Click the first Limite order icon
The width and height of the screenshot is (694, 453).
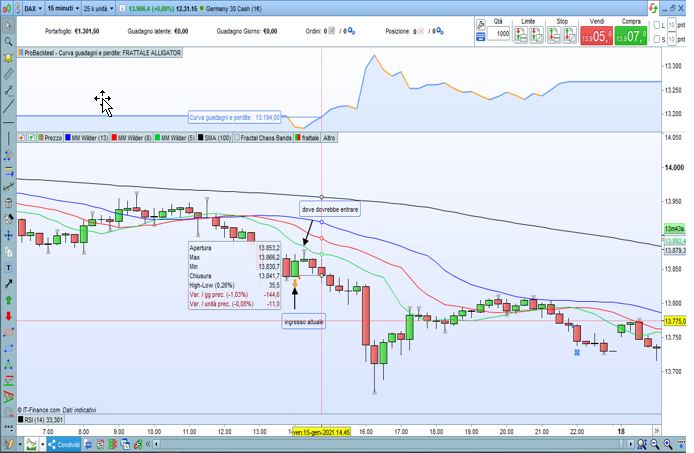click(520, 35)
